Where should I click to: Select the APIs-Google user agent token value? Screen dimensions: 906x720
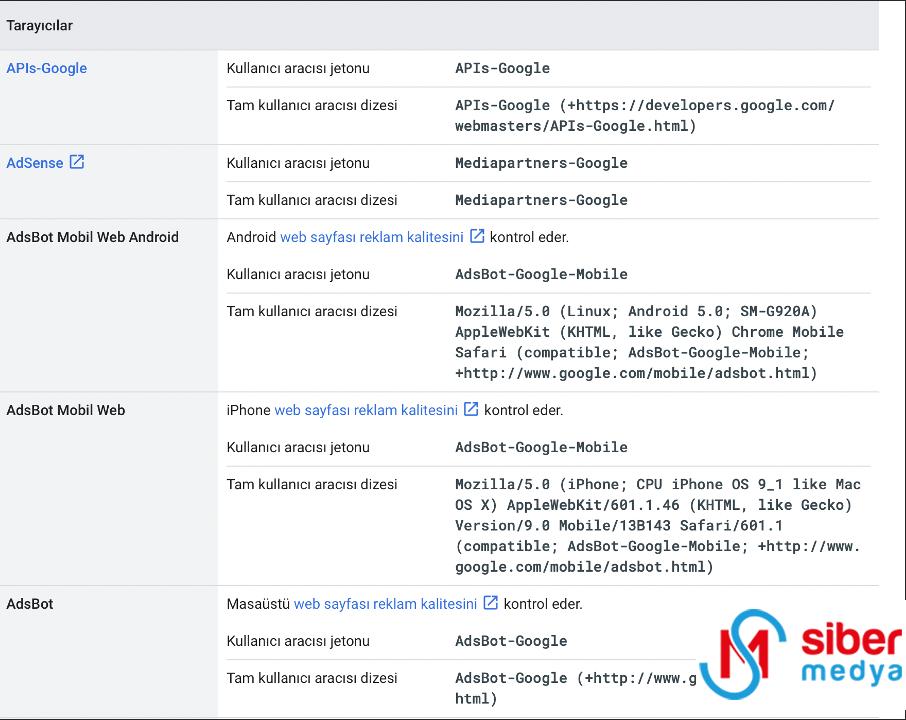[x=502, y=68]
